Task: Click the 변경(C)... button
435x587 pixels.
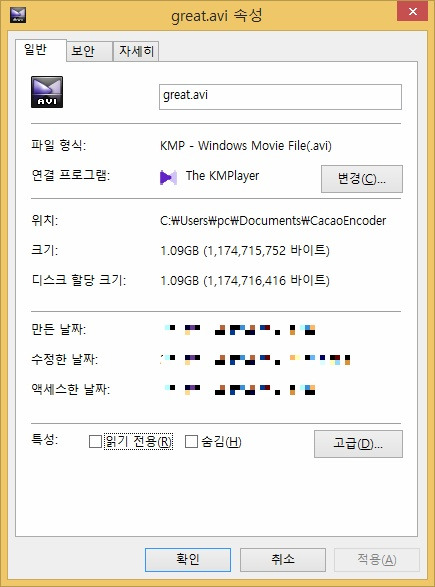Action: [362, 179]
